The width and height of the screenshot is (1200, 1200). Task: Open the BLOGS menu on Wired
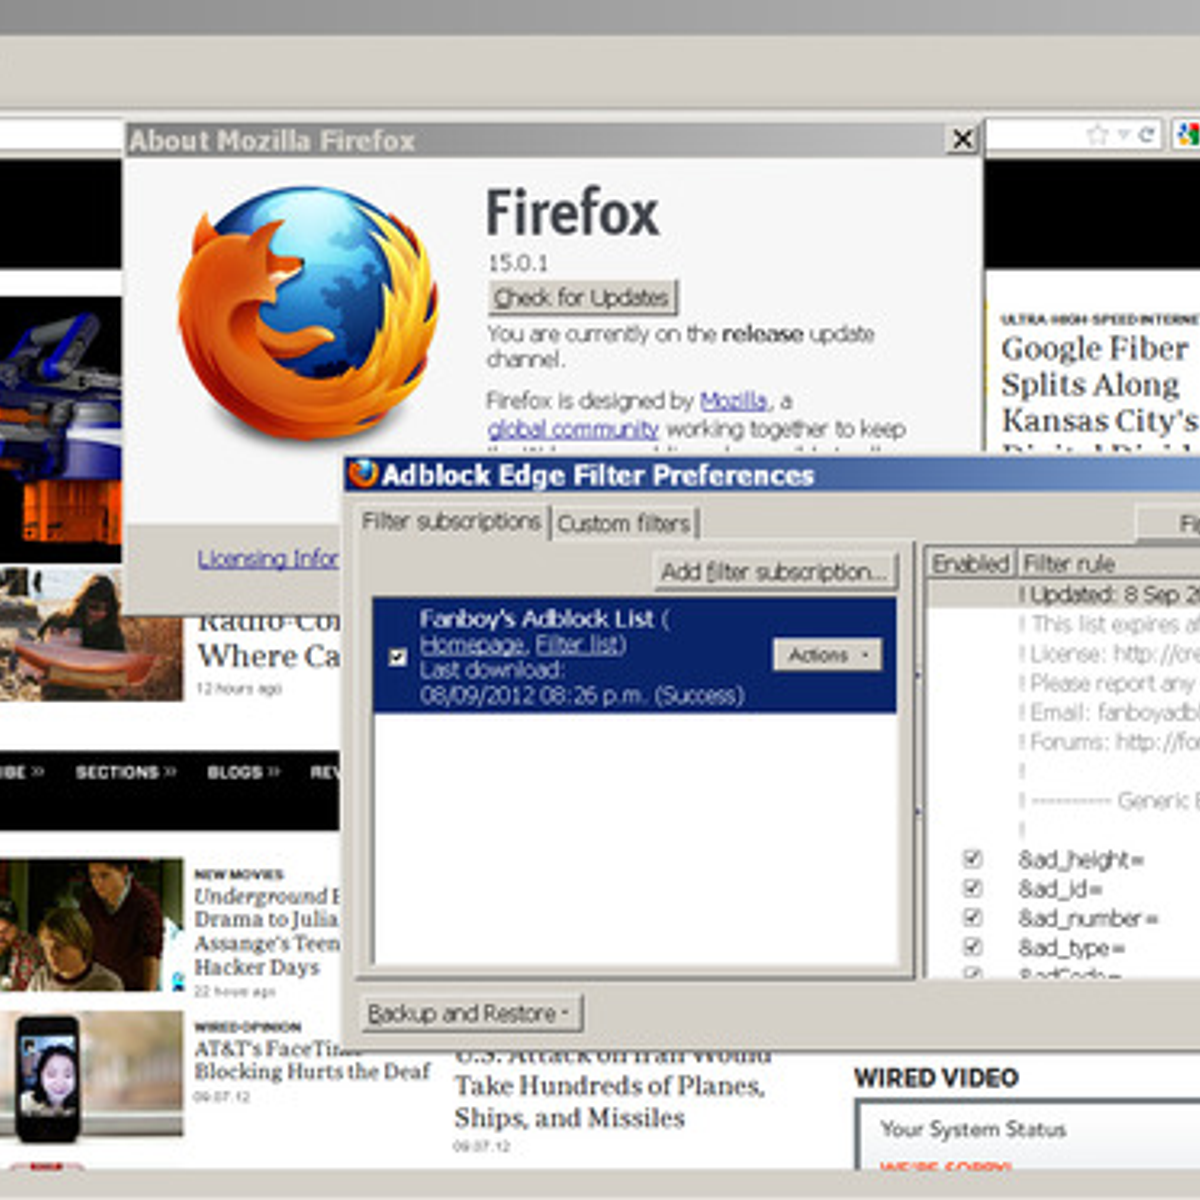tap(243, 772)
